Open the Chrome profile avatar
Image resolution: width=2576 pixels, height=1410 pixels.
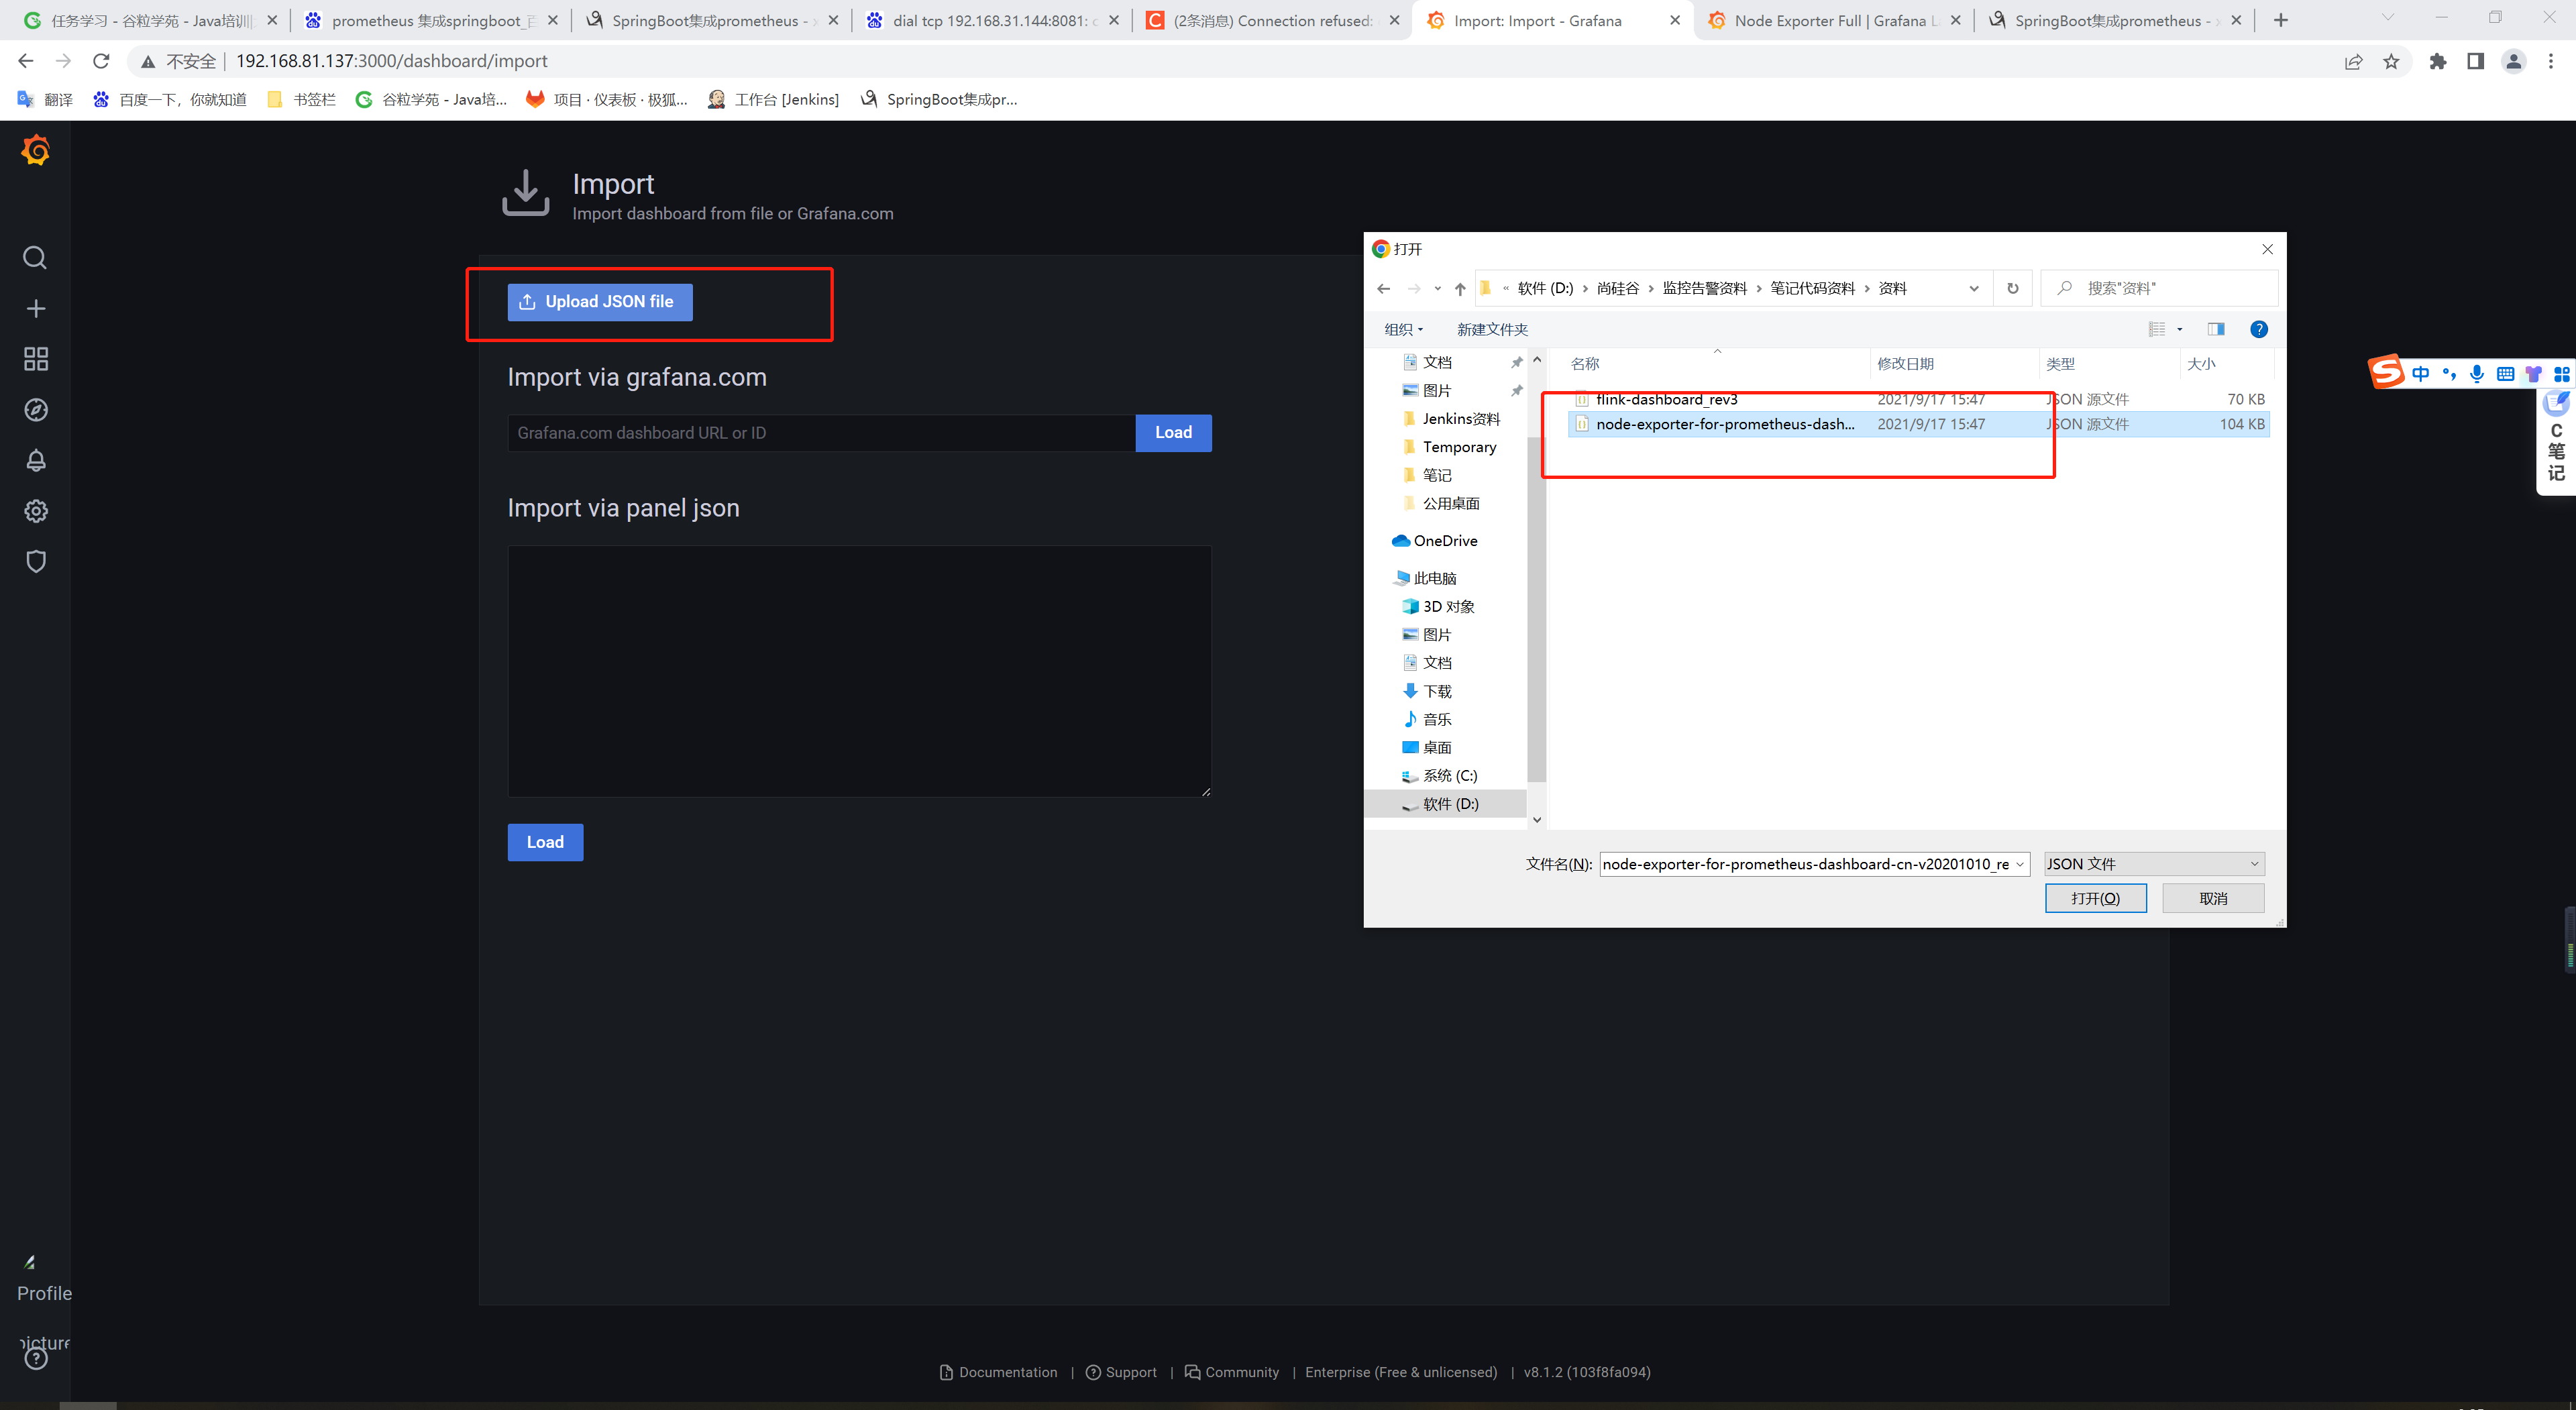(x=2514, y=62)
